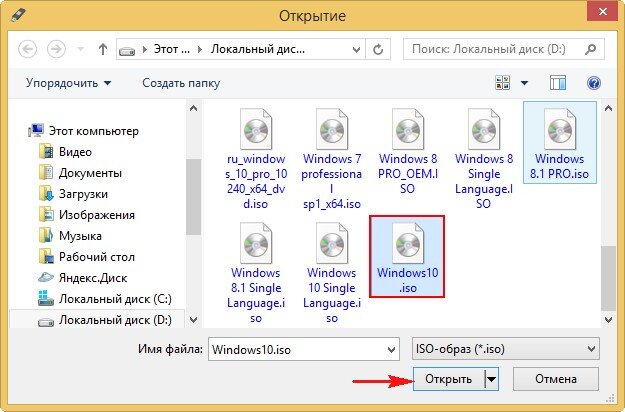Open the Музыка folder in sidebar
This screenshot has height=412, width=625.
[70, 236]
